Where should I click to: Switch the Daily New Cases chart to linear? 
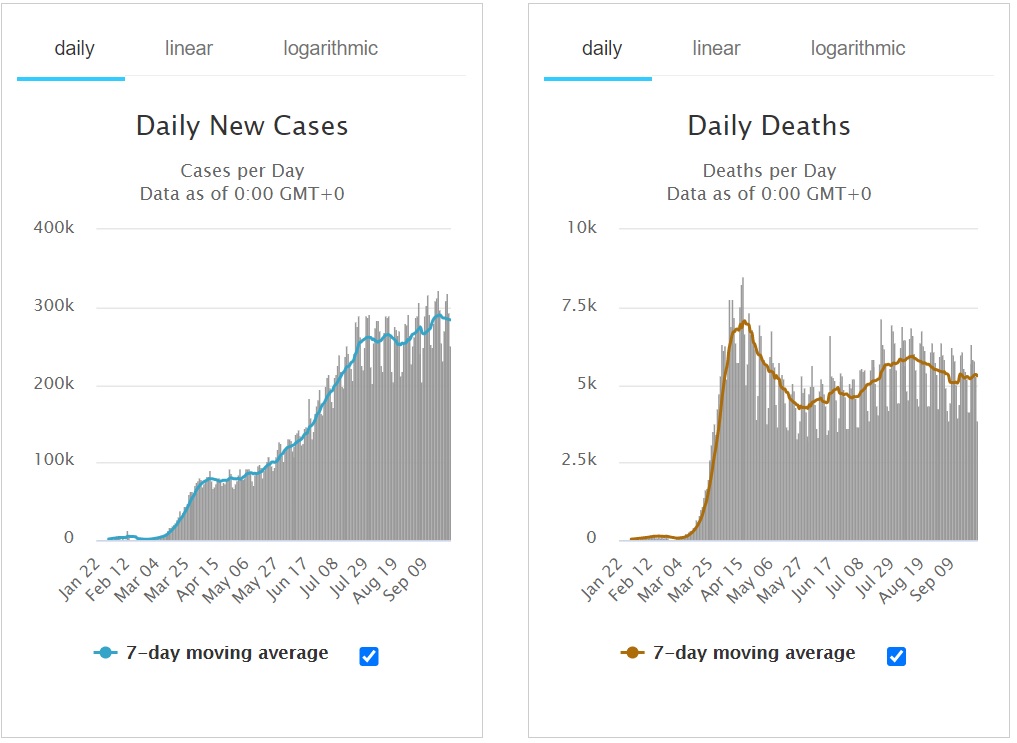tap(189, 49)
